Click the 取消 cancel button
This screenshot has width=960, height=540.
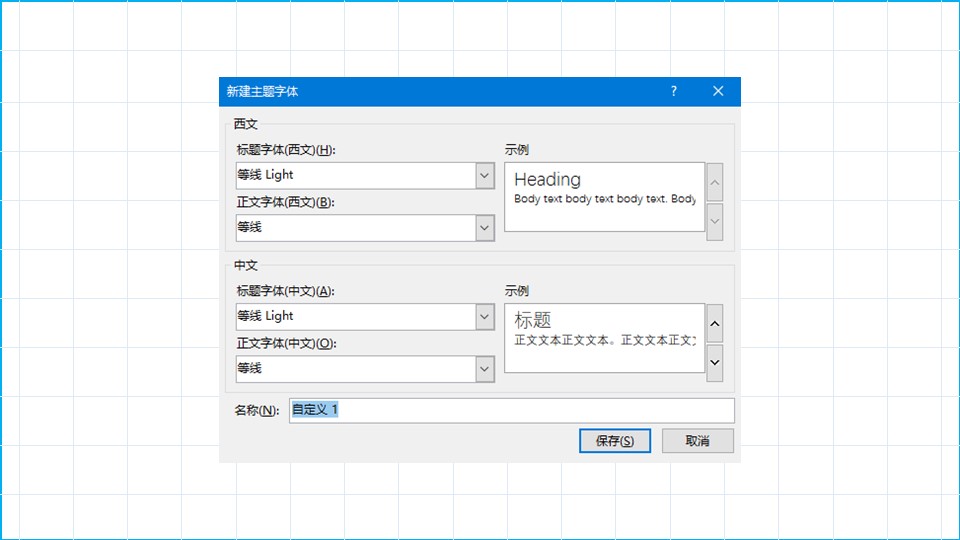697,441
